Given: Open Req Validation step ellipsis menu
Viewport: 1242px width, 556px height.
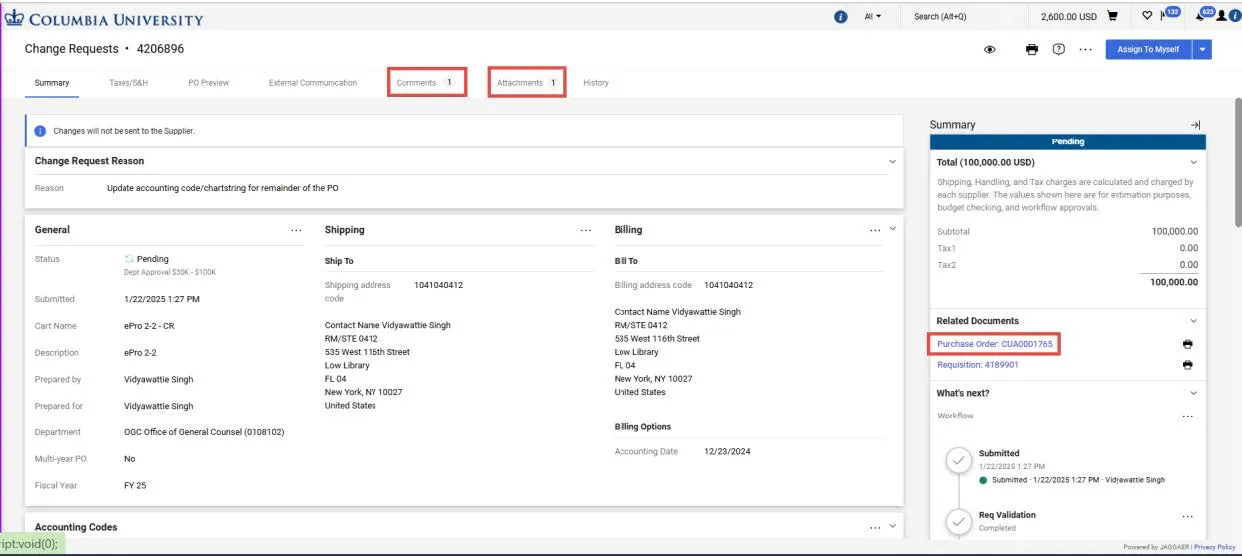Looking at the screenshot, I should click(x=1187, y=516).
